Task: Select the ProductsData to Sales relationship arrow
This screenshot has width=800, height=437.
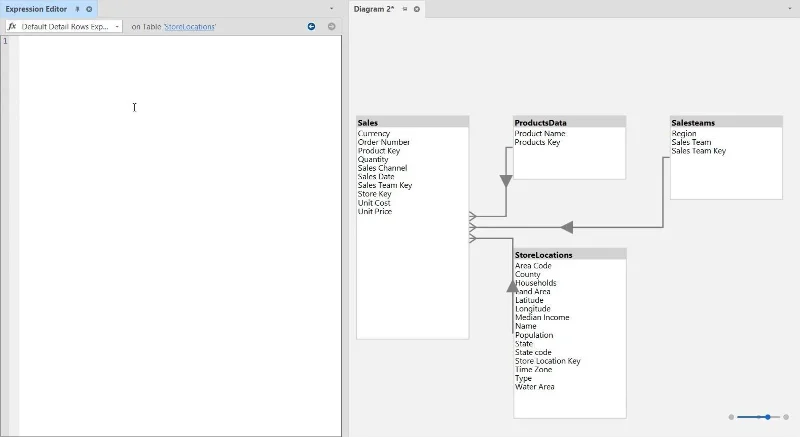Action: tap(506, 181)
